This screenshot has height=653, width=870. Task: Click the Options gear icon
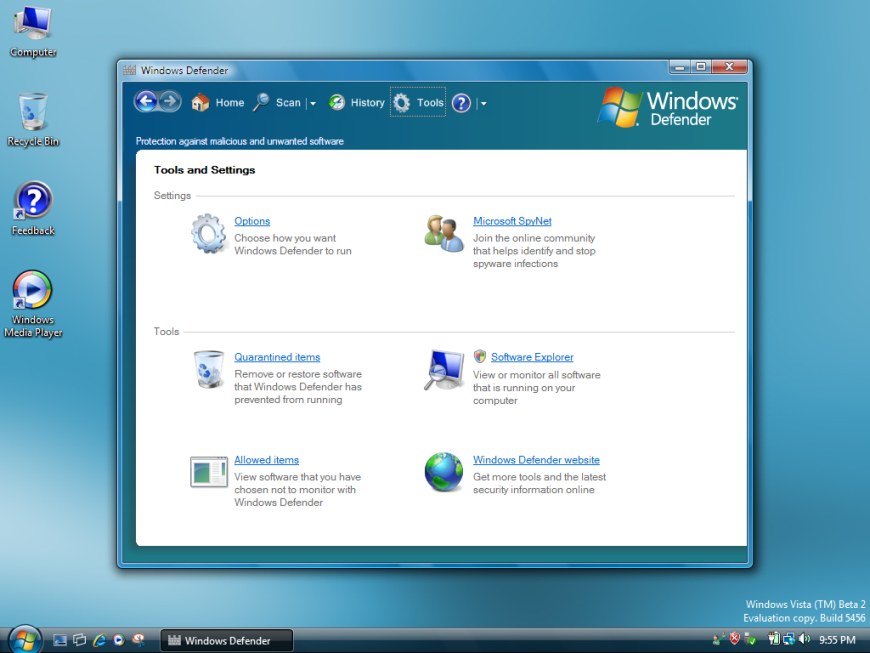coord(209,234)
